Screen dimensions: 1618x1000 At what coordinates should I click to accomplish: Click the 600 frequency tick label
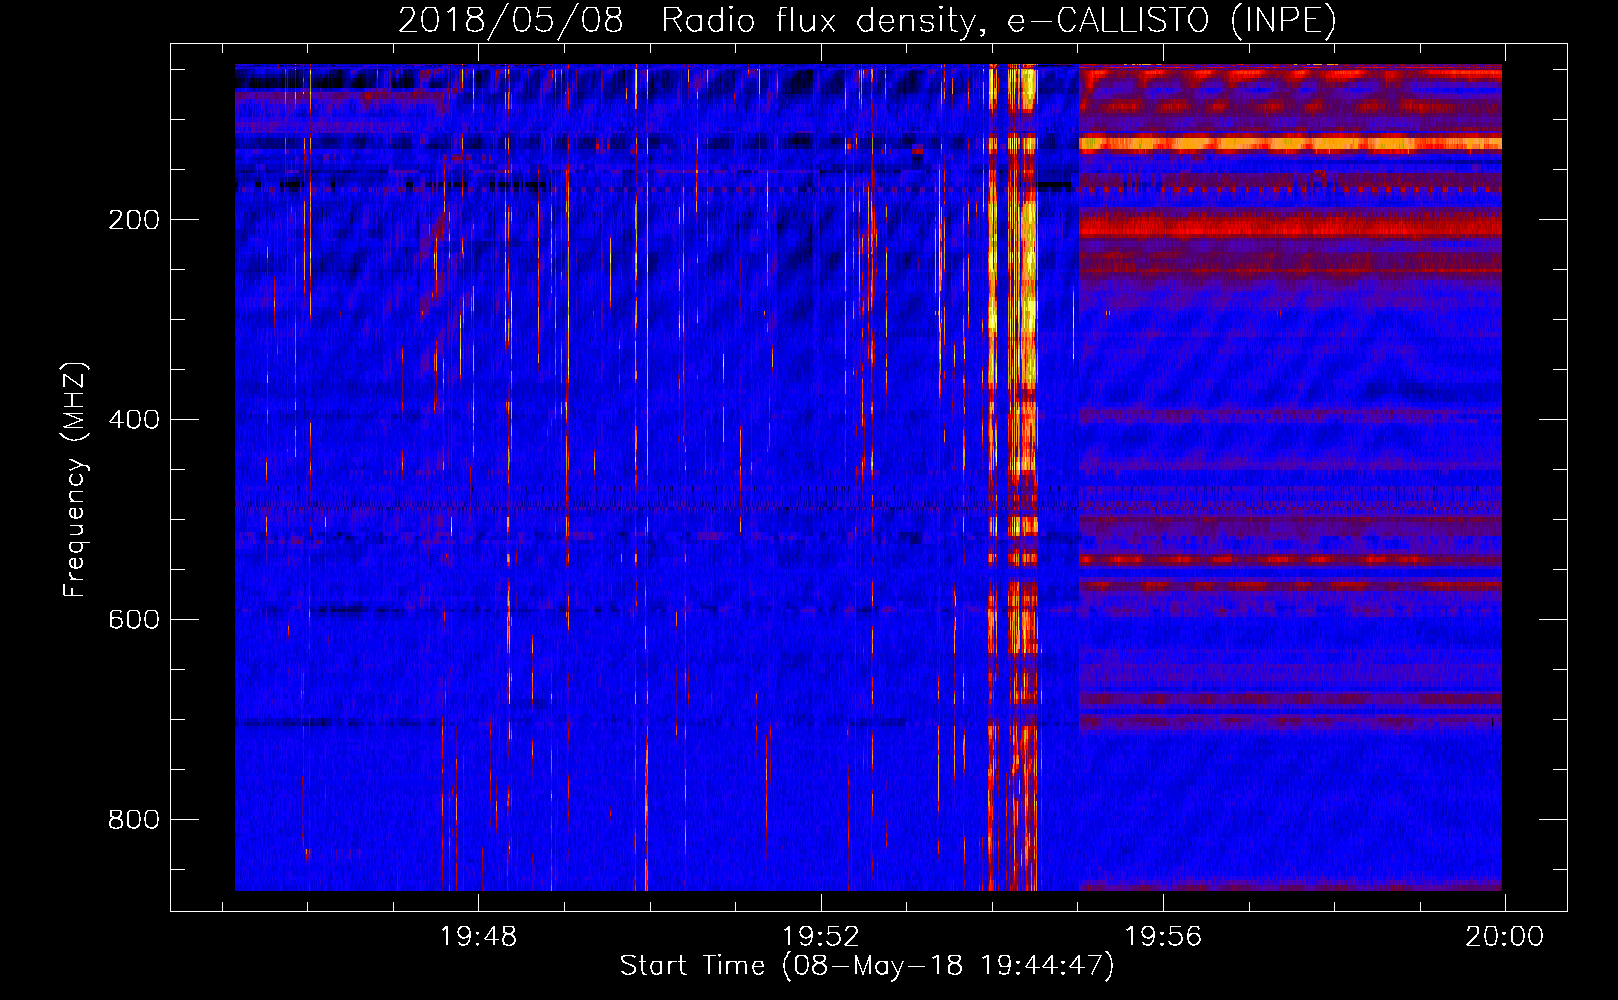click(134, 620)
